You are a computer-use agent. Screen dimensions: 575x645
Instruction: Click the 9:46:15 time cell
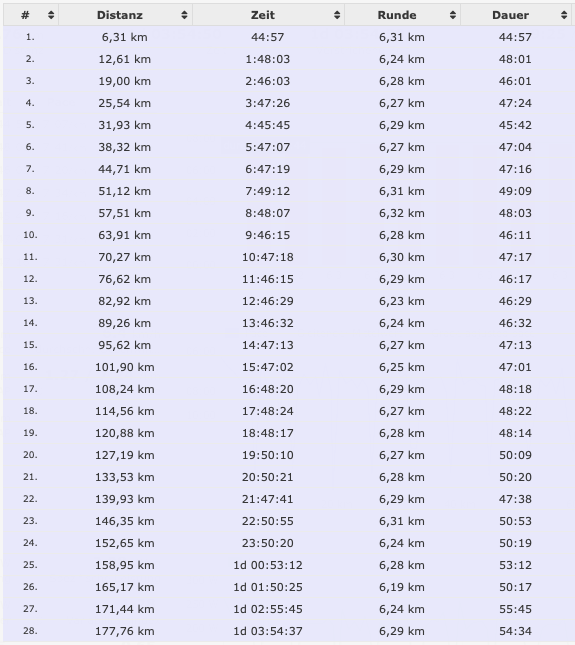click(268, 235)
